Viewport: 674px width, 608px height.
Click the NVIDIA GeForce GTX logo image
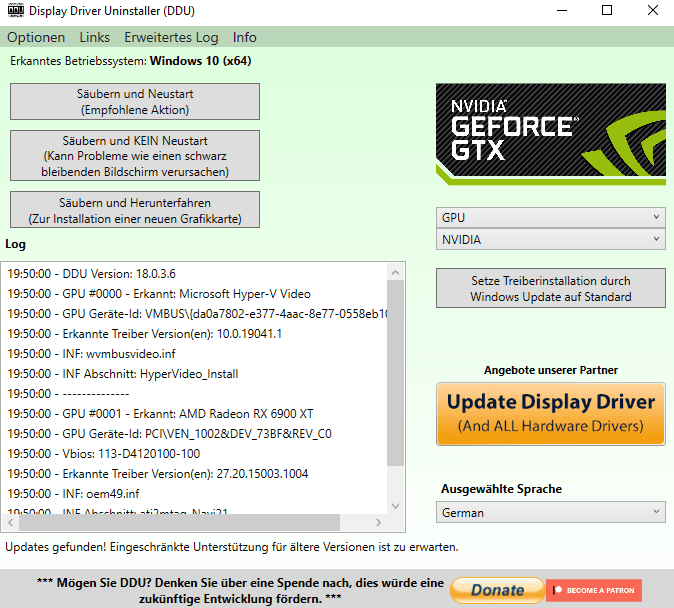click(x=551, y=134)
